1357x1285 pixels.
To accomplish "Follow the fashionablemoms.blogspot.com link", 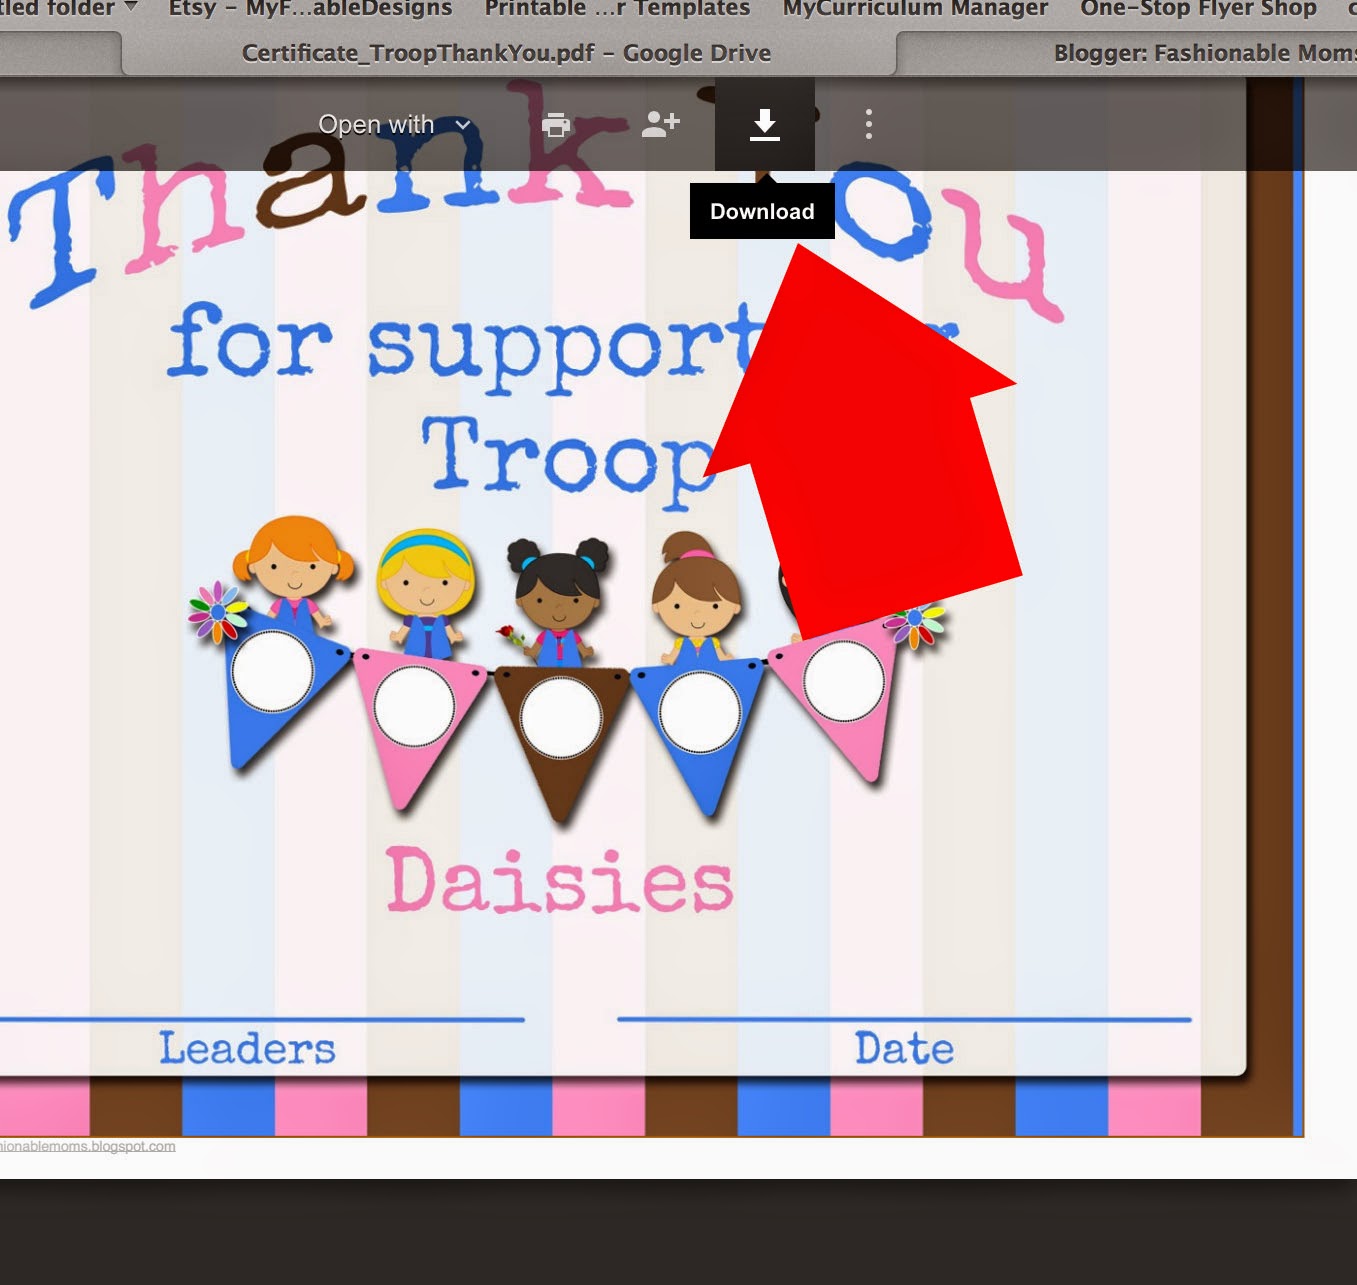I will (87, 1146).
